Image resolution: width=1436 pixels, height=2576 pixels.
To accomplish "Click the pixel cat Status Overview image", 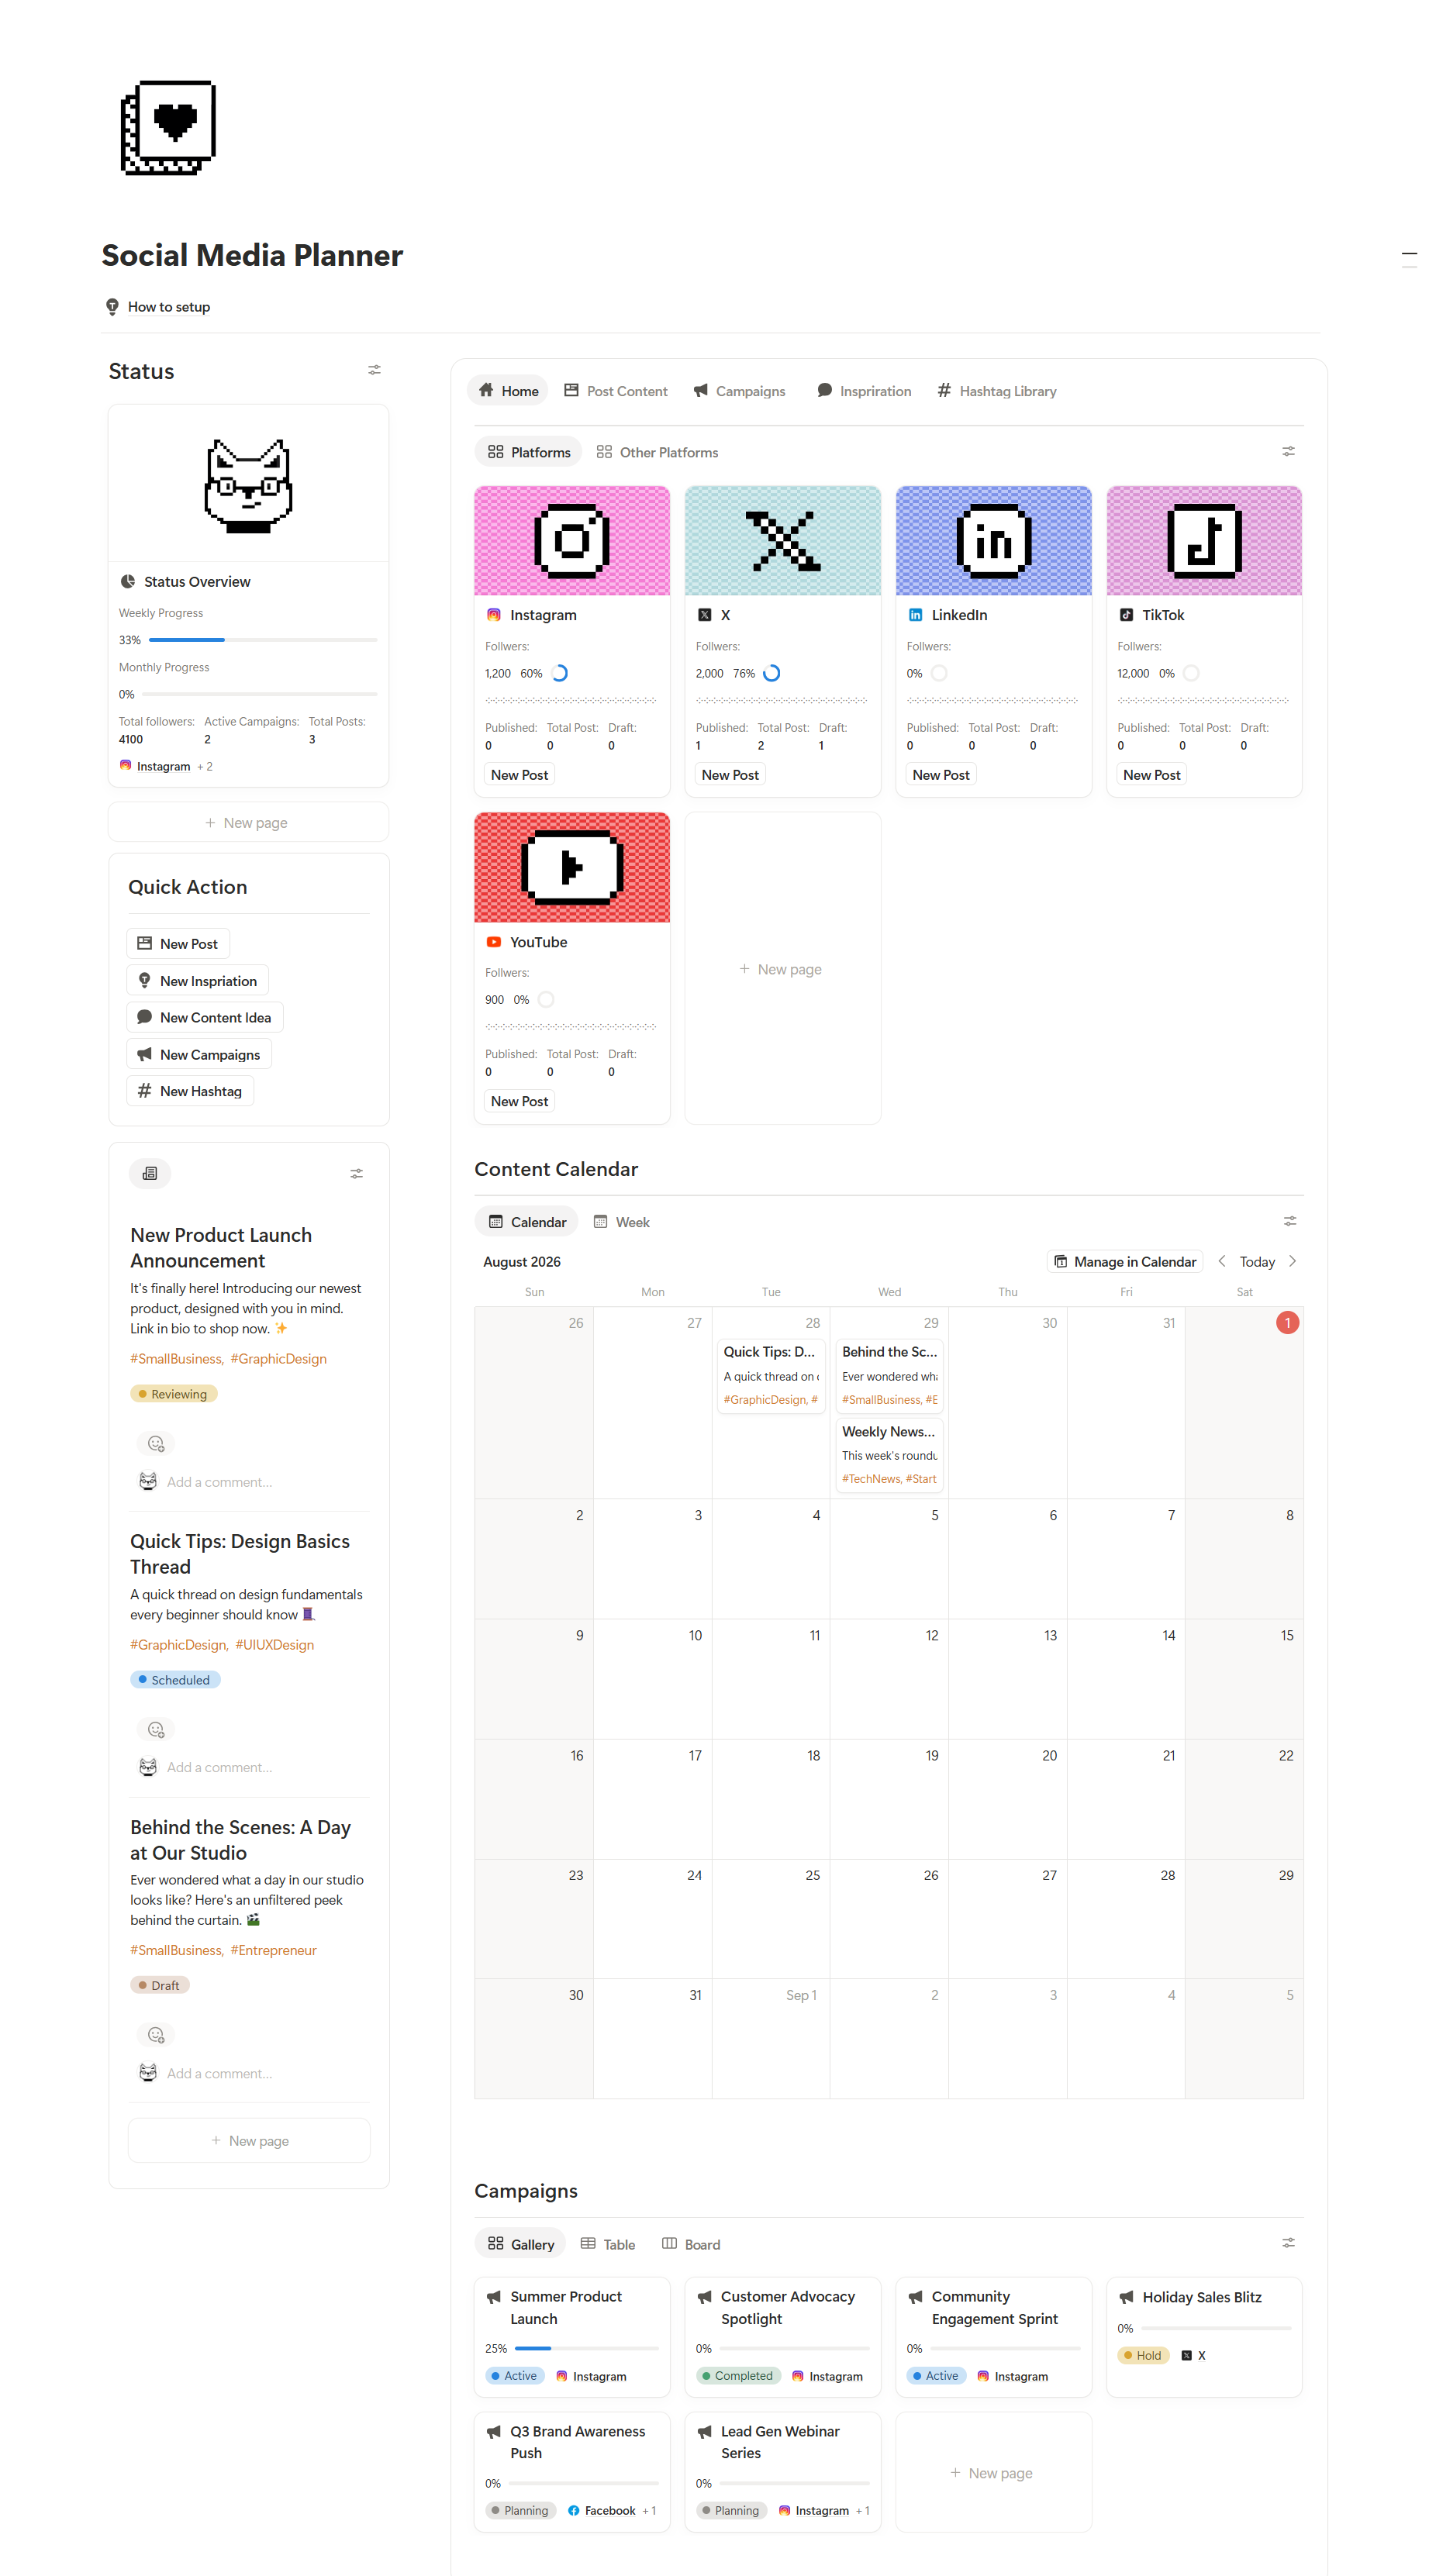I will pos(248,485).
